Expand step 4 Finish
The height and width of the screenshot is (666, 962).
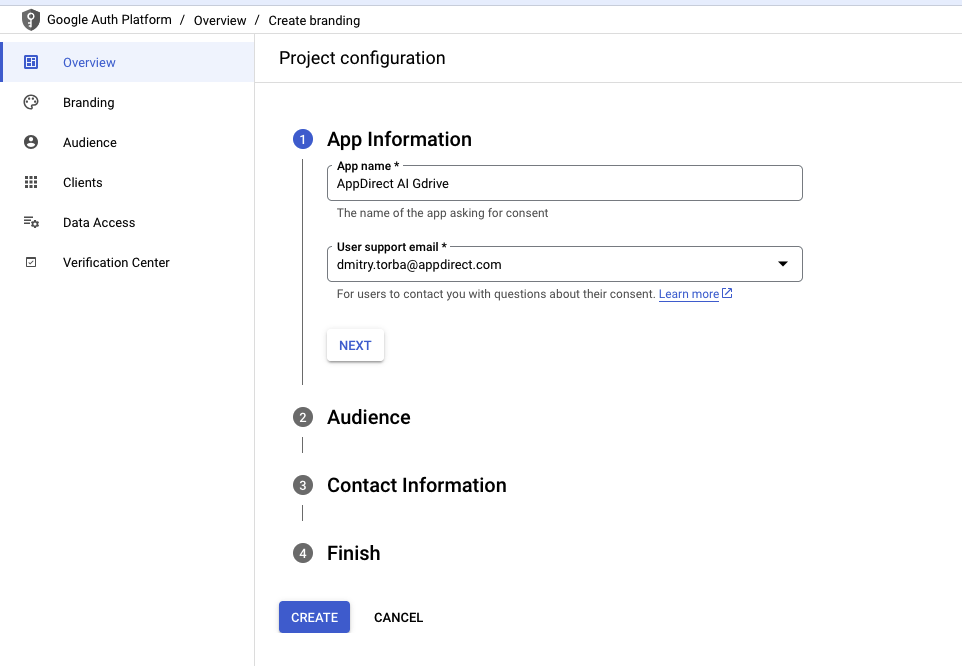click(x=353, y=553)
